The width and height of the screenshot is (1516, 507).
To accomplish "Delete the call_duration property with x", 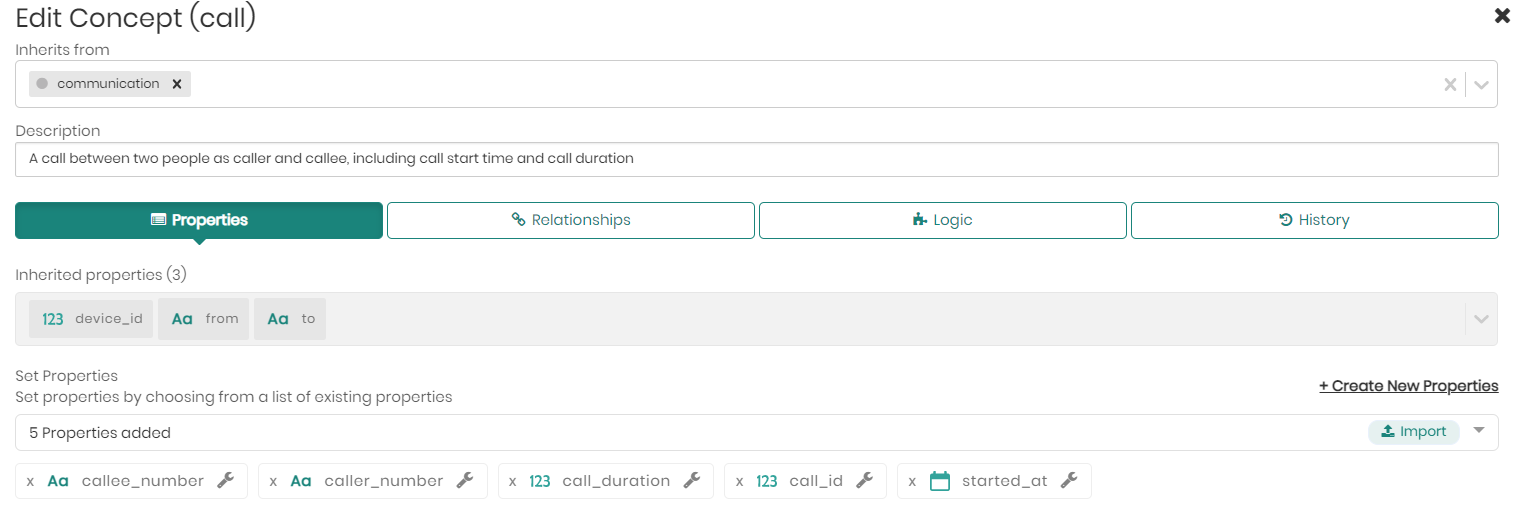I will click(513, 481).
